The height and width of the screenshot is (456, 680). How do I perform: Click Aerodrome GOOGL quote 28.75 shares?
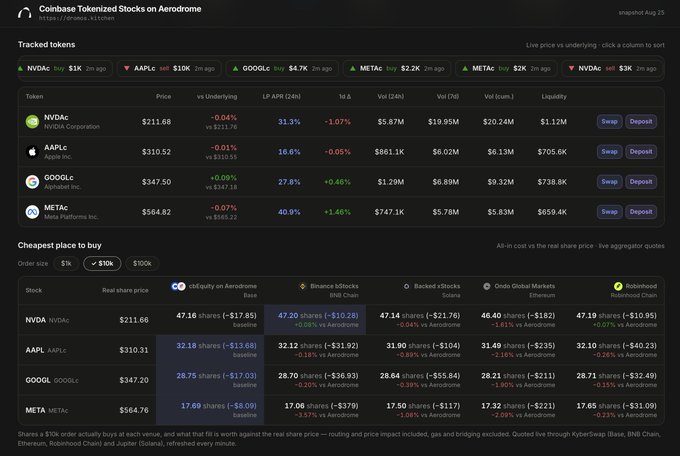click(x=216, y=376)
